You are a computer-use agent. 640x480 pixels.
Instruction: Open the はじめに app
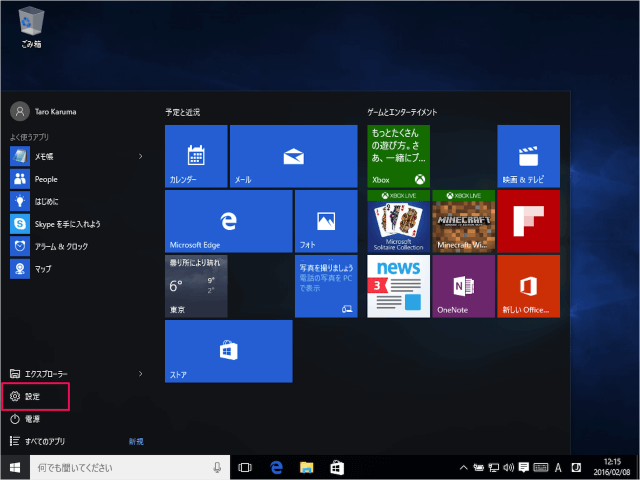click(x=77, y=201)
